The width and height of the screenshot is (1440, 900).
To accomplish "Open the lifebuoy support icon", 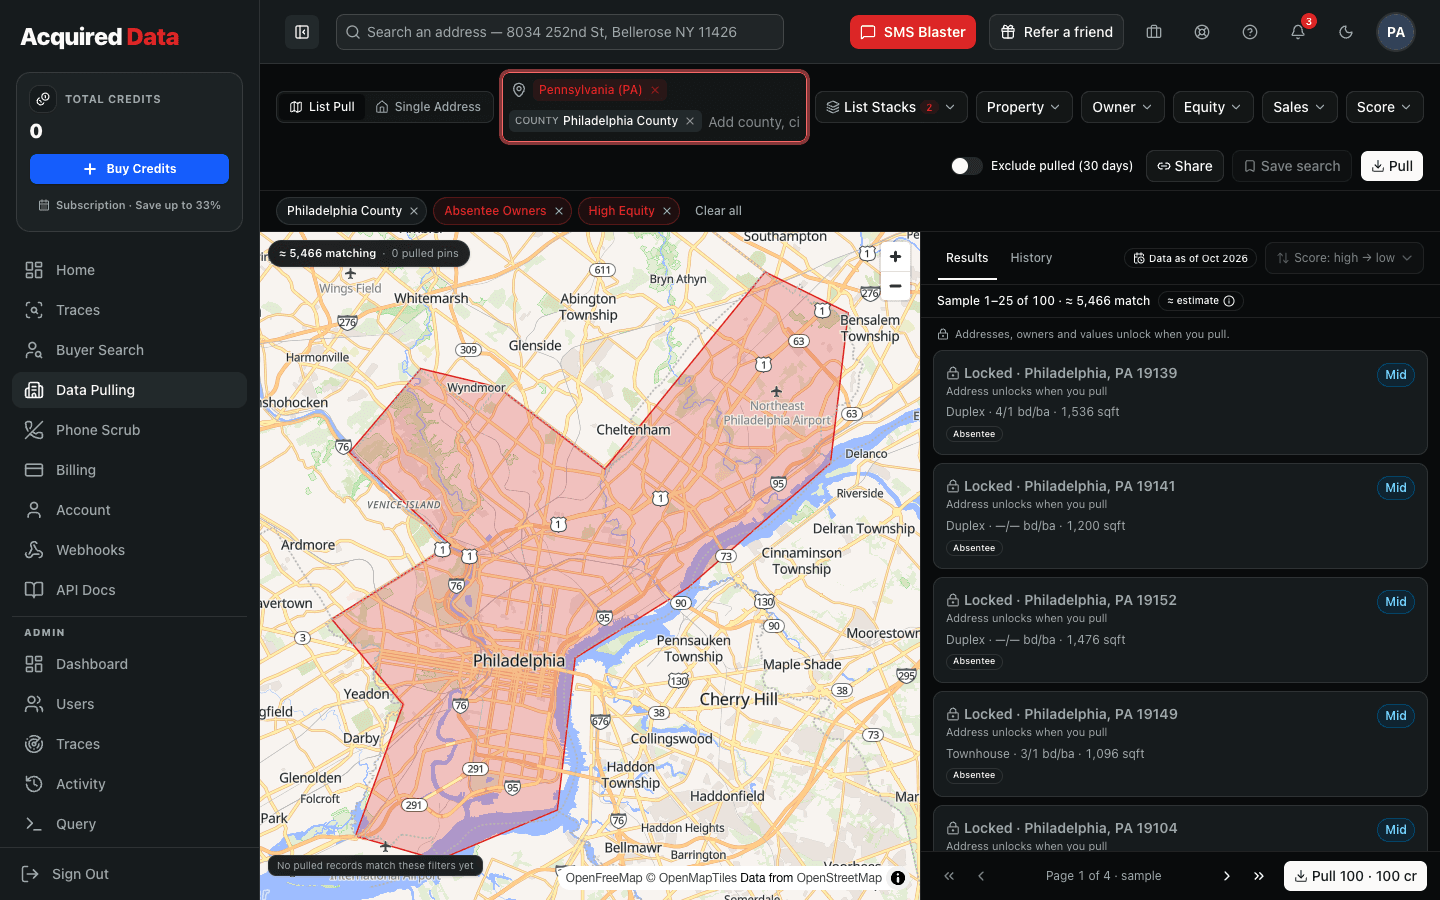I will pyautogui.click(x=1202, y=32).
